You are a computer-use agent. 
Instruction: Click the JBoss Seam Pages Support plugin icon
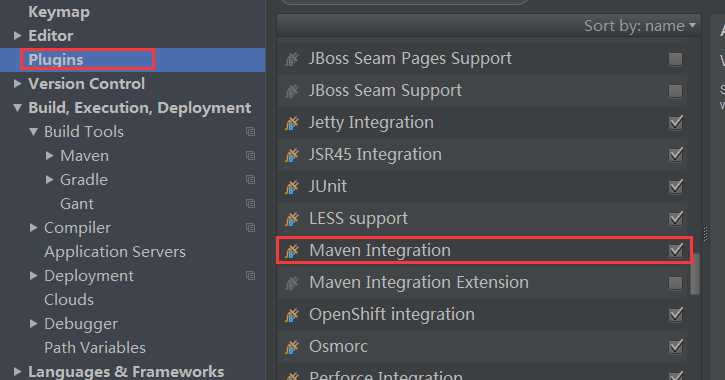(x=292, y=59)
